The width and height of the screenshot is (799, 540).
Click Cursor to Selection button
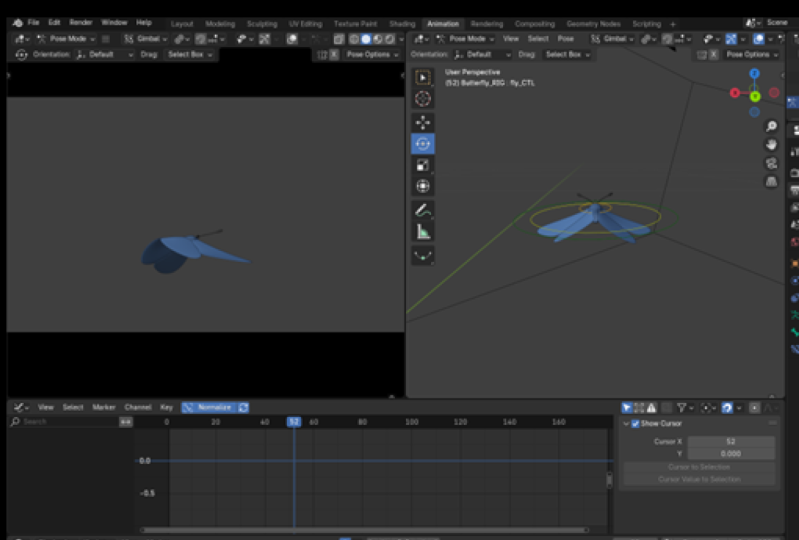(x=699, y=467)
